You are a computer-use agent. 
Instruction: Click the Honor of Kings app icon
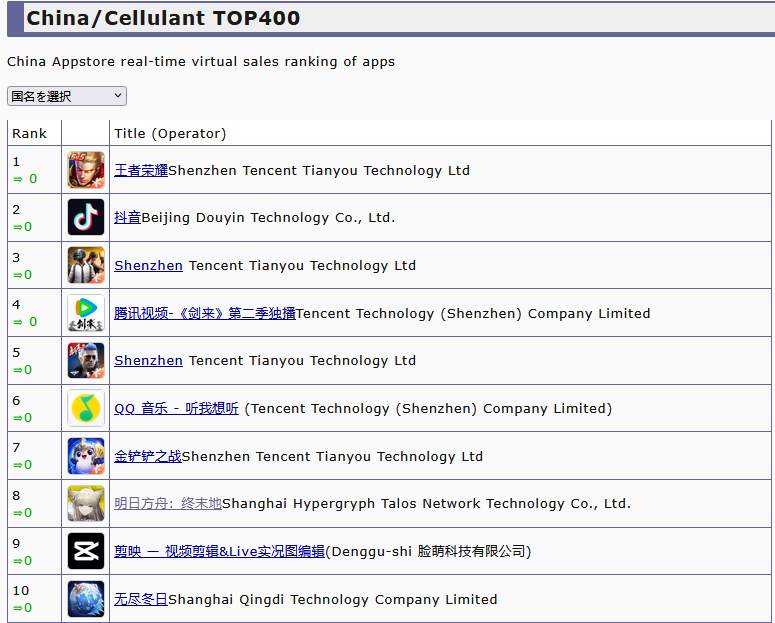(85, 170)
